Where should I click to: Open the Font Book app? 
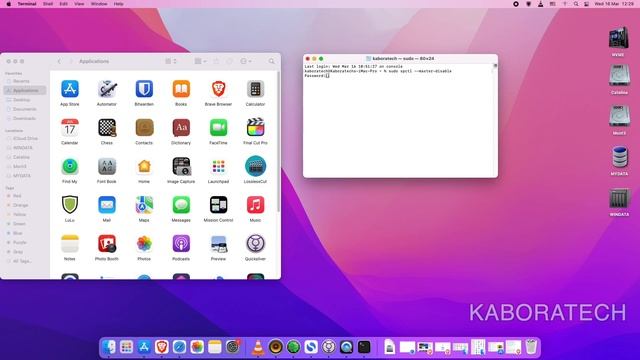point(107,167)
